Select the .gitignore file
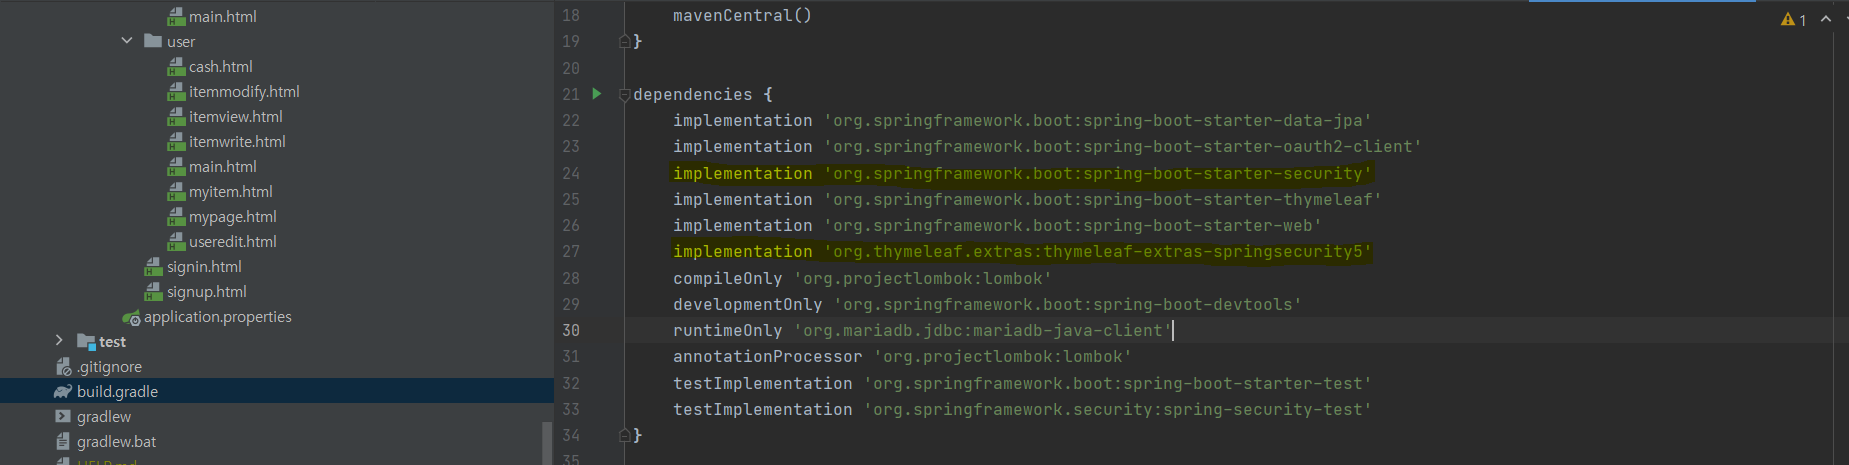The image size is (1849, 465). (x=109, y=366)
